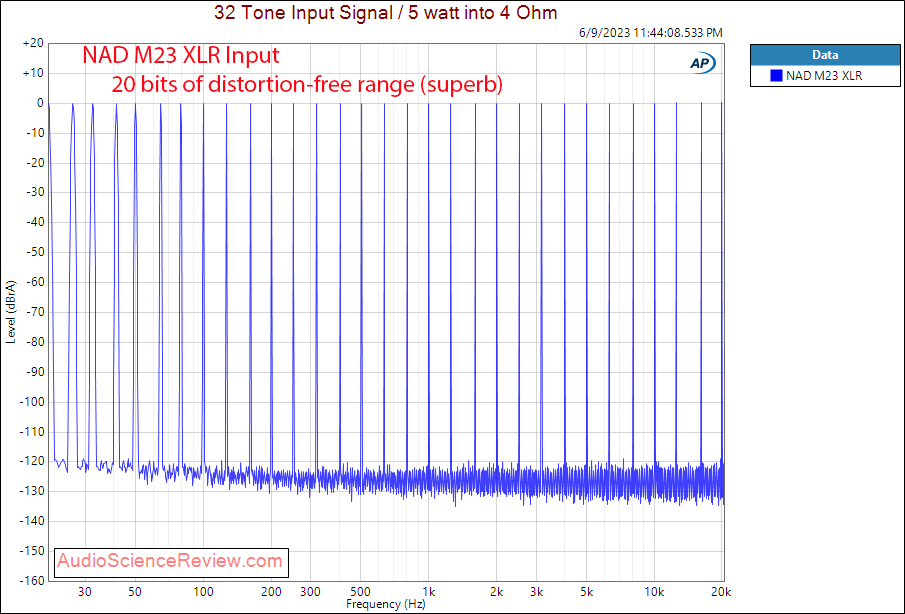Click the "-20" level axis tick label
This screenshot has width=905, height=614.
tap(35, 163)
